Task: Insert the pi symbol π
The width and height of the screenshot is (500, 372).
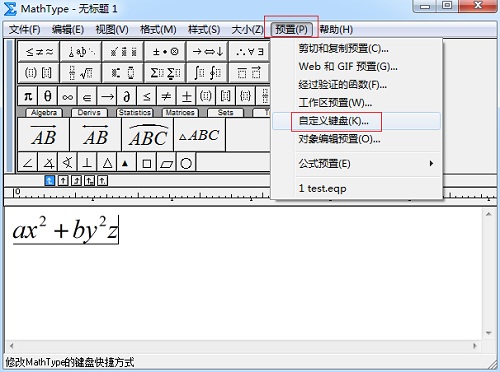Action: (x=28, y=96)
